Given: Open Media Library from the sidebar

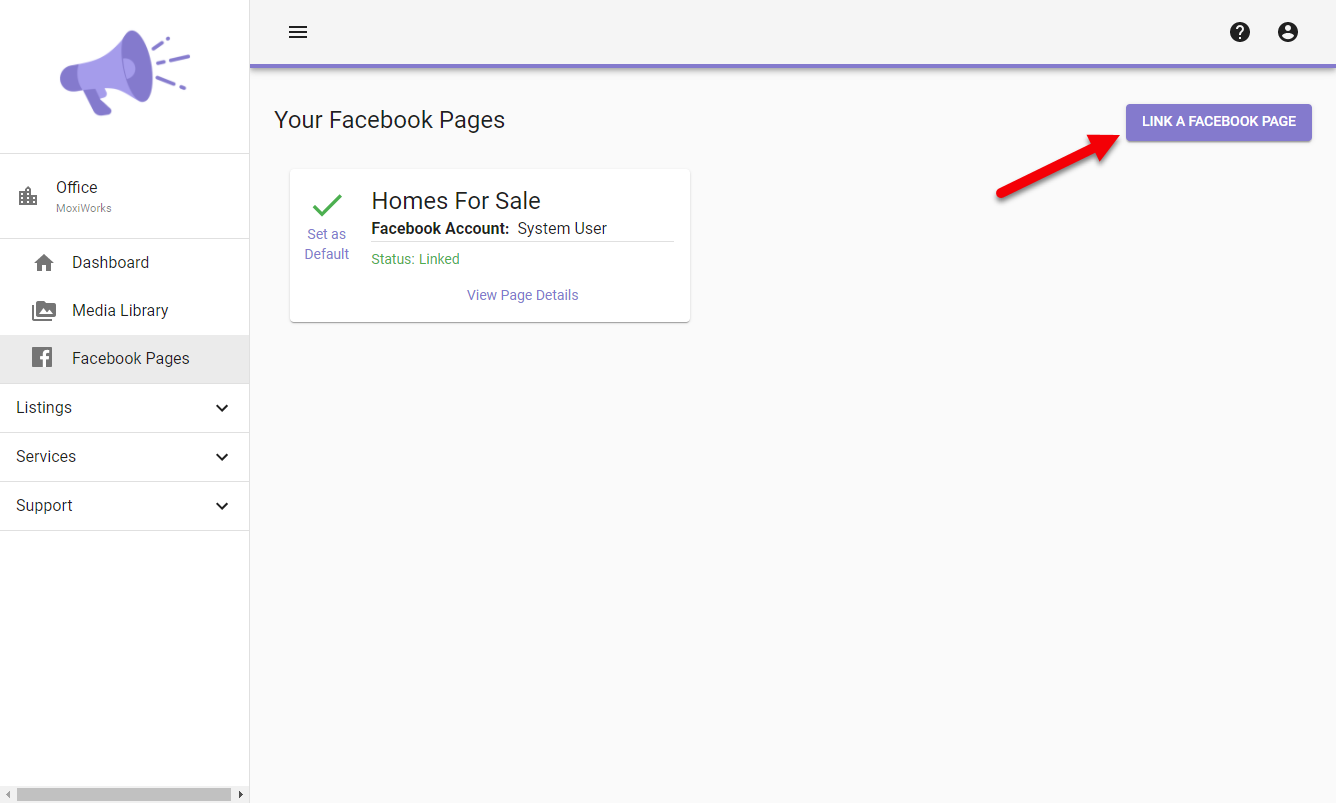Looking at the screenshot, I should point(120,311).
